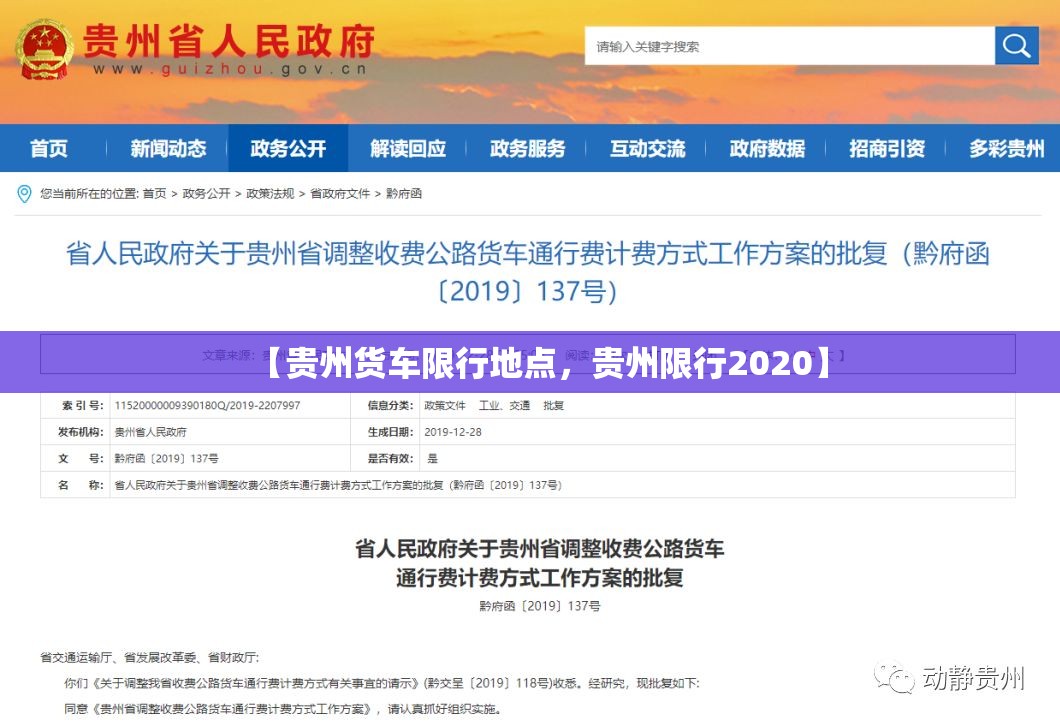Open the 政务公开 navigation tab
The width and height of the screenshot is (1060, 725).
(288, 148)
